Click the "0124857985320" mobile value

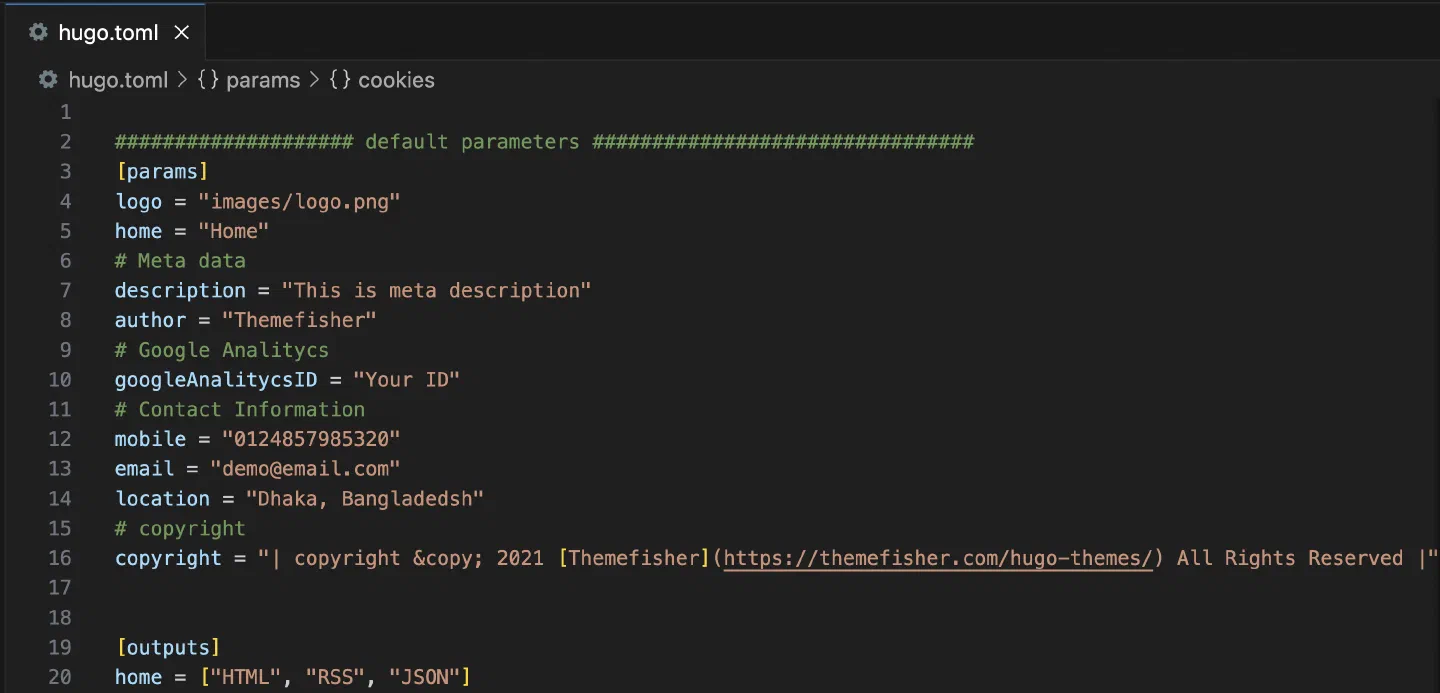[311, 439]
